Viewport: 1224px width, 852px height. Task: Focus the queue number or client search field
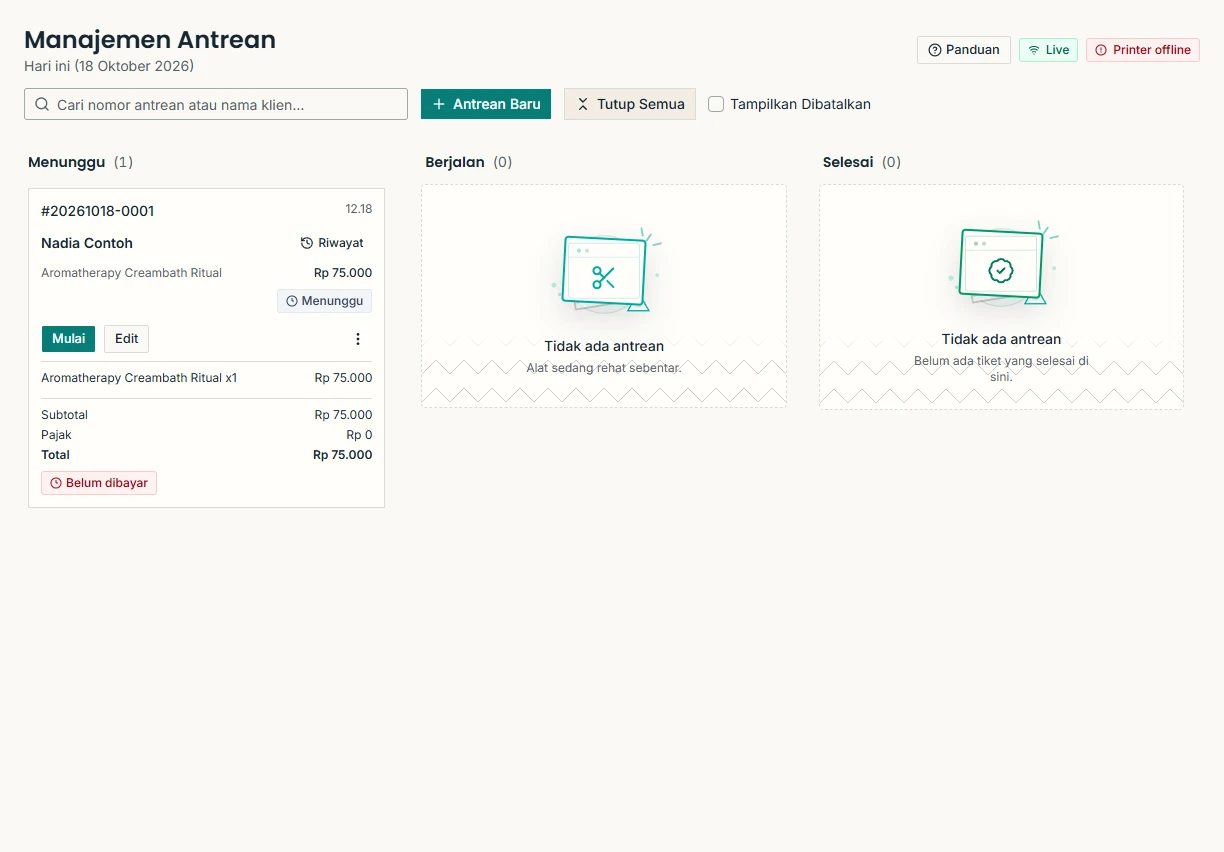[216, 104]
